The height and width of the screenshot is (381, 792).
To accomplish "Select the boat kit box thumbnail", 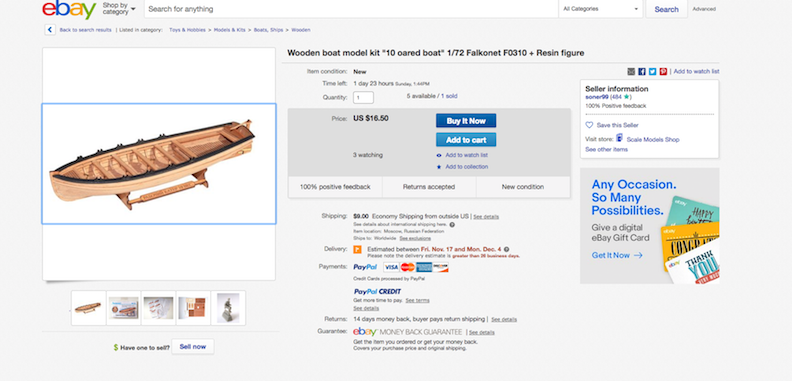I will [x=124, y=308].
